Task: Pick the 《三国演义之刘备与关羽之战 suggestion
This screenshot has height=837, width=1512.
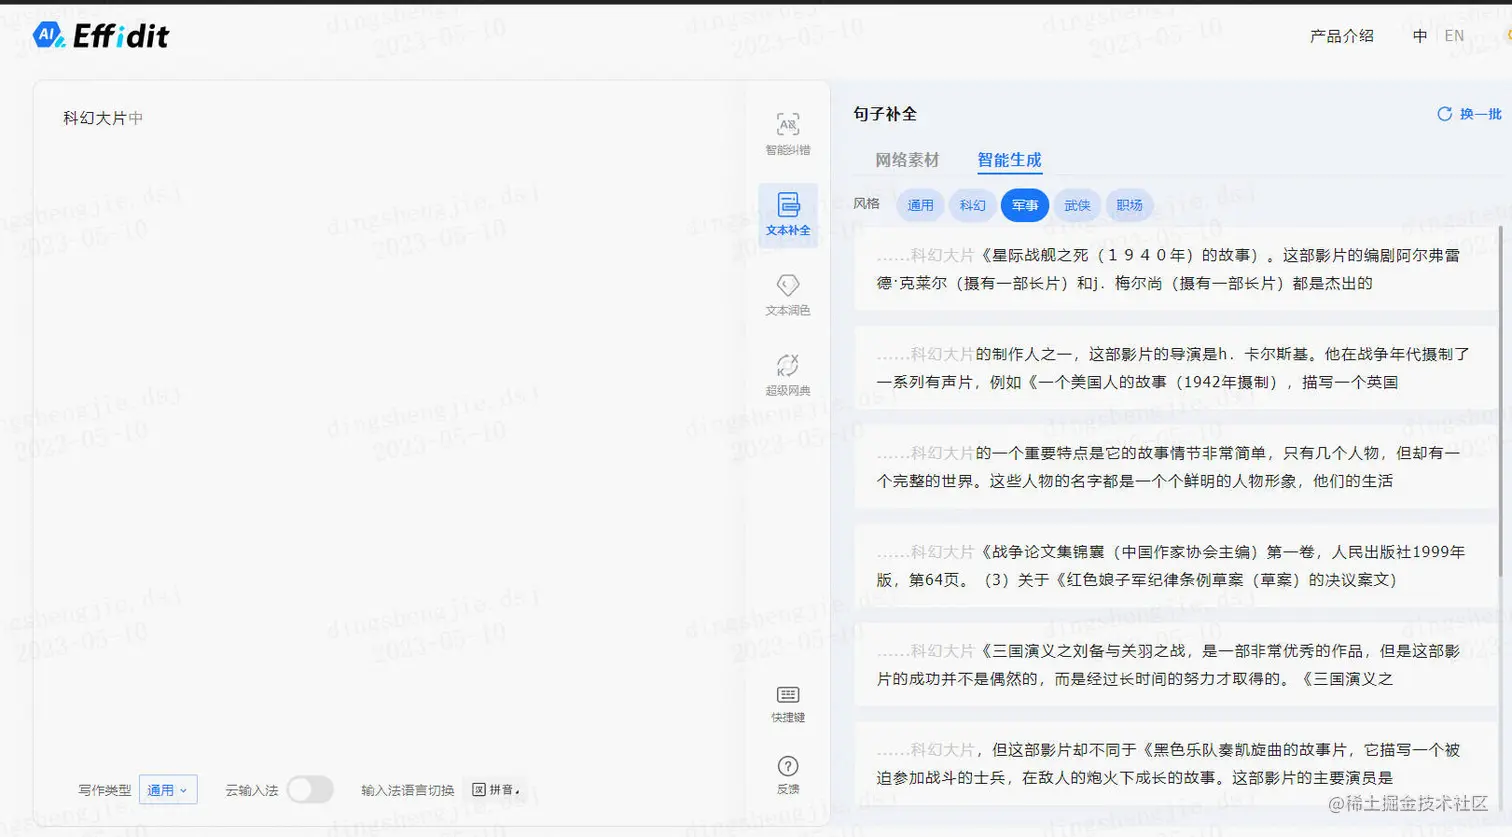Action: 1175,665
